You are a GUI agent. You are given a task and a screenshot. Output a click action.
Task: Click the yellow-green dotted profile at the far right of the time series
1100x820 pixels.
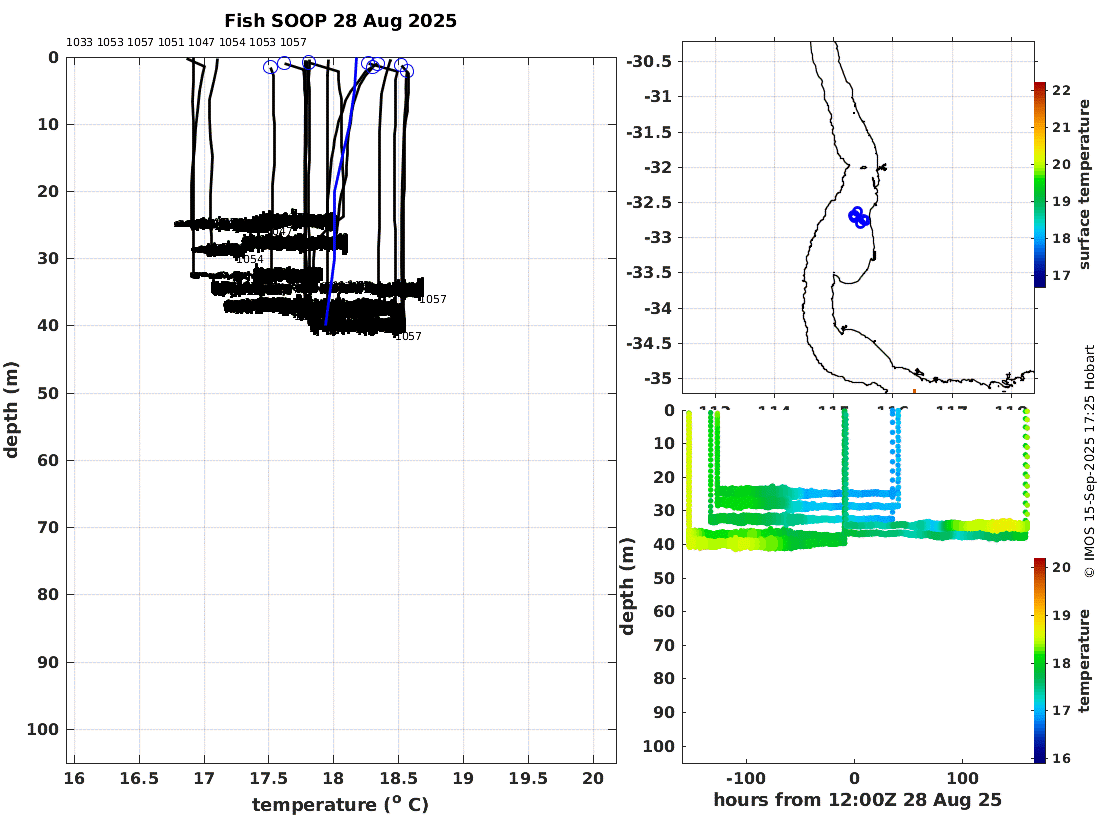[x=1026, y=466]
